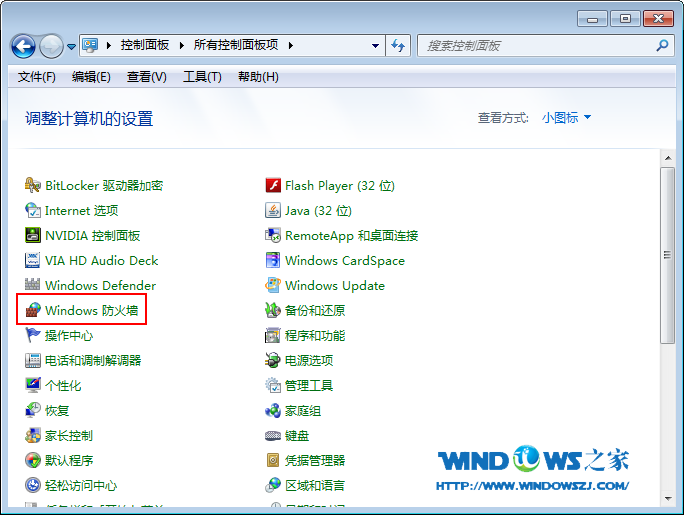Close the Control Panel window
This screenshot has height=515, width=684.
pyautogui.click(x=658, y=19)
